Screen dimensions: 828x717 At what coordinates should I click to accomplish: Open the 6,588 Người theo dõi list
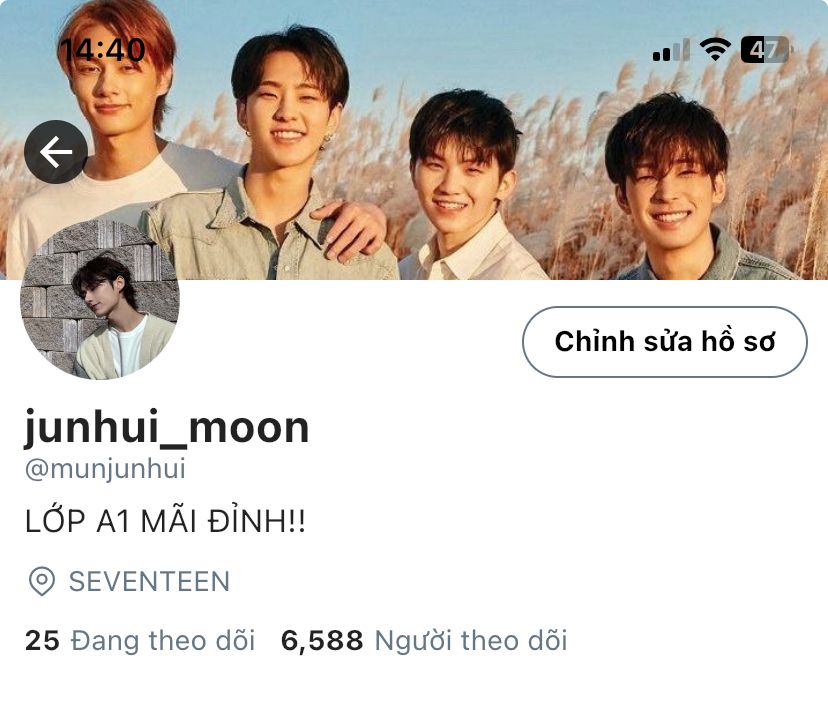click(x=424, y=640)
